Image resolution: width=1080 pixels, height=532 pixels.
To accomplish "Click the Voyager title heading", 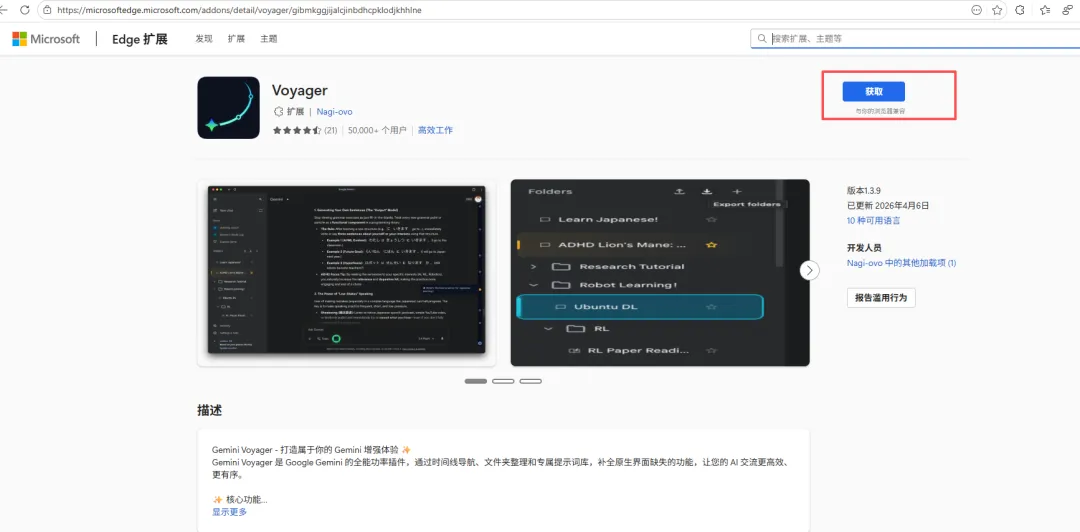I will click(300, 90).
